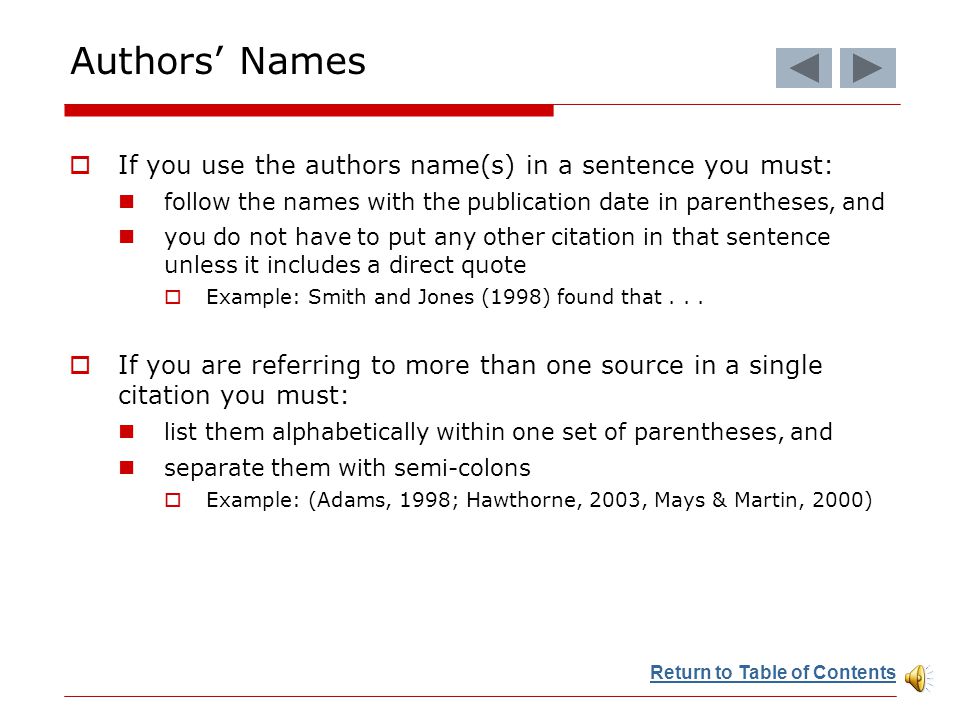960x720 pixels.
Task: Go to previous slide with back arrow
Action: pos(803,68)
